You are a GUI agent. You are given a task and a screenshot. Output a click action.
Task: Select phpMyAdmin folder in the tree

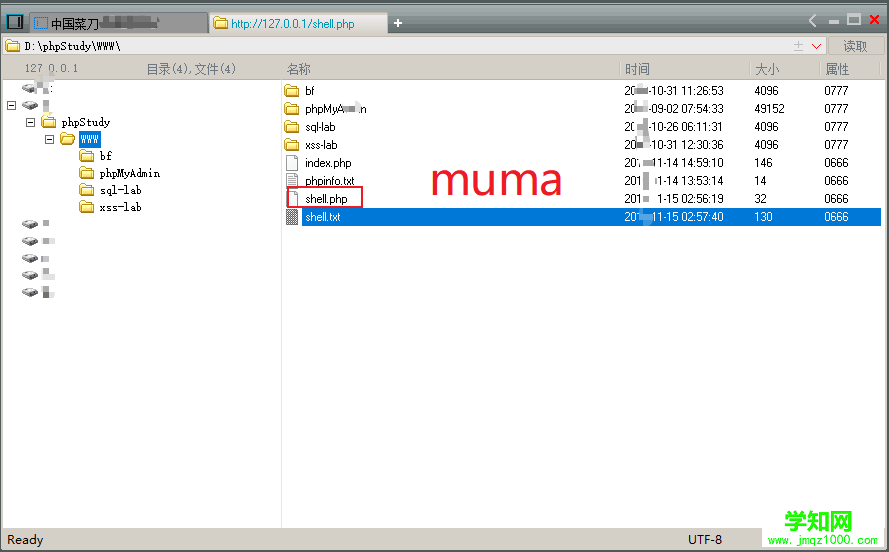129,173
